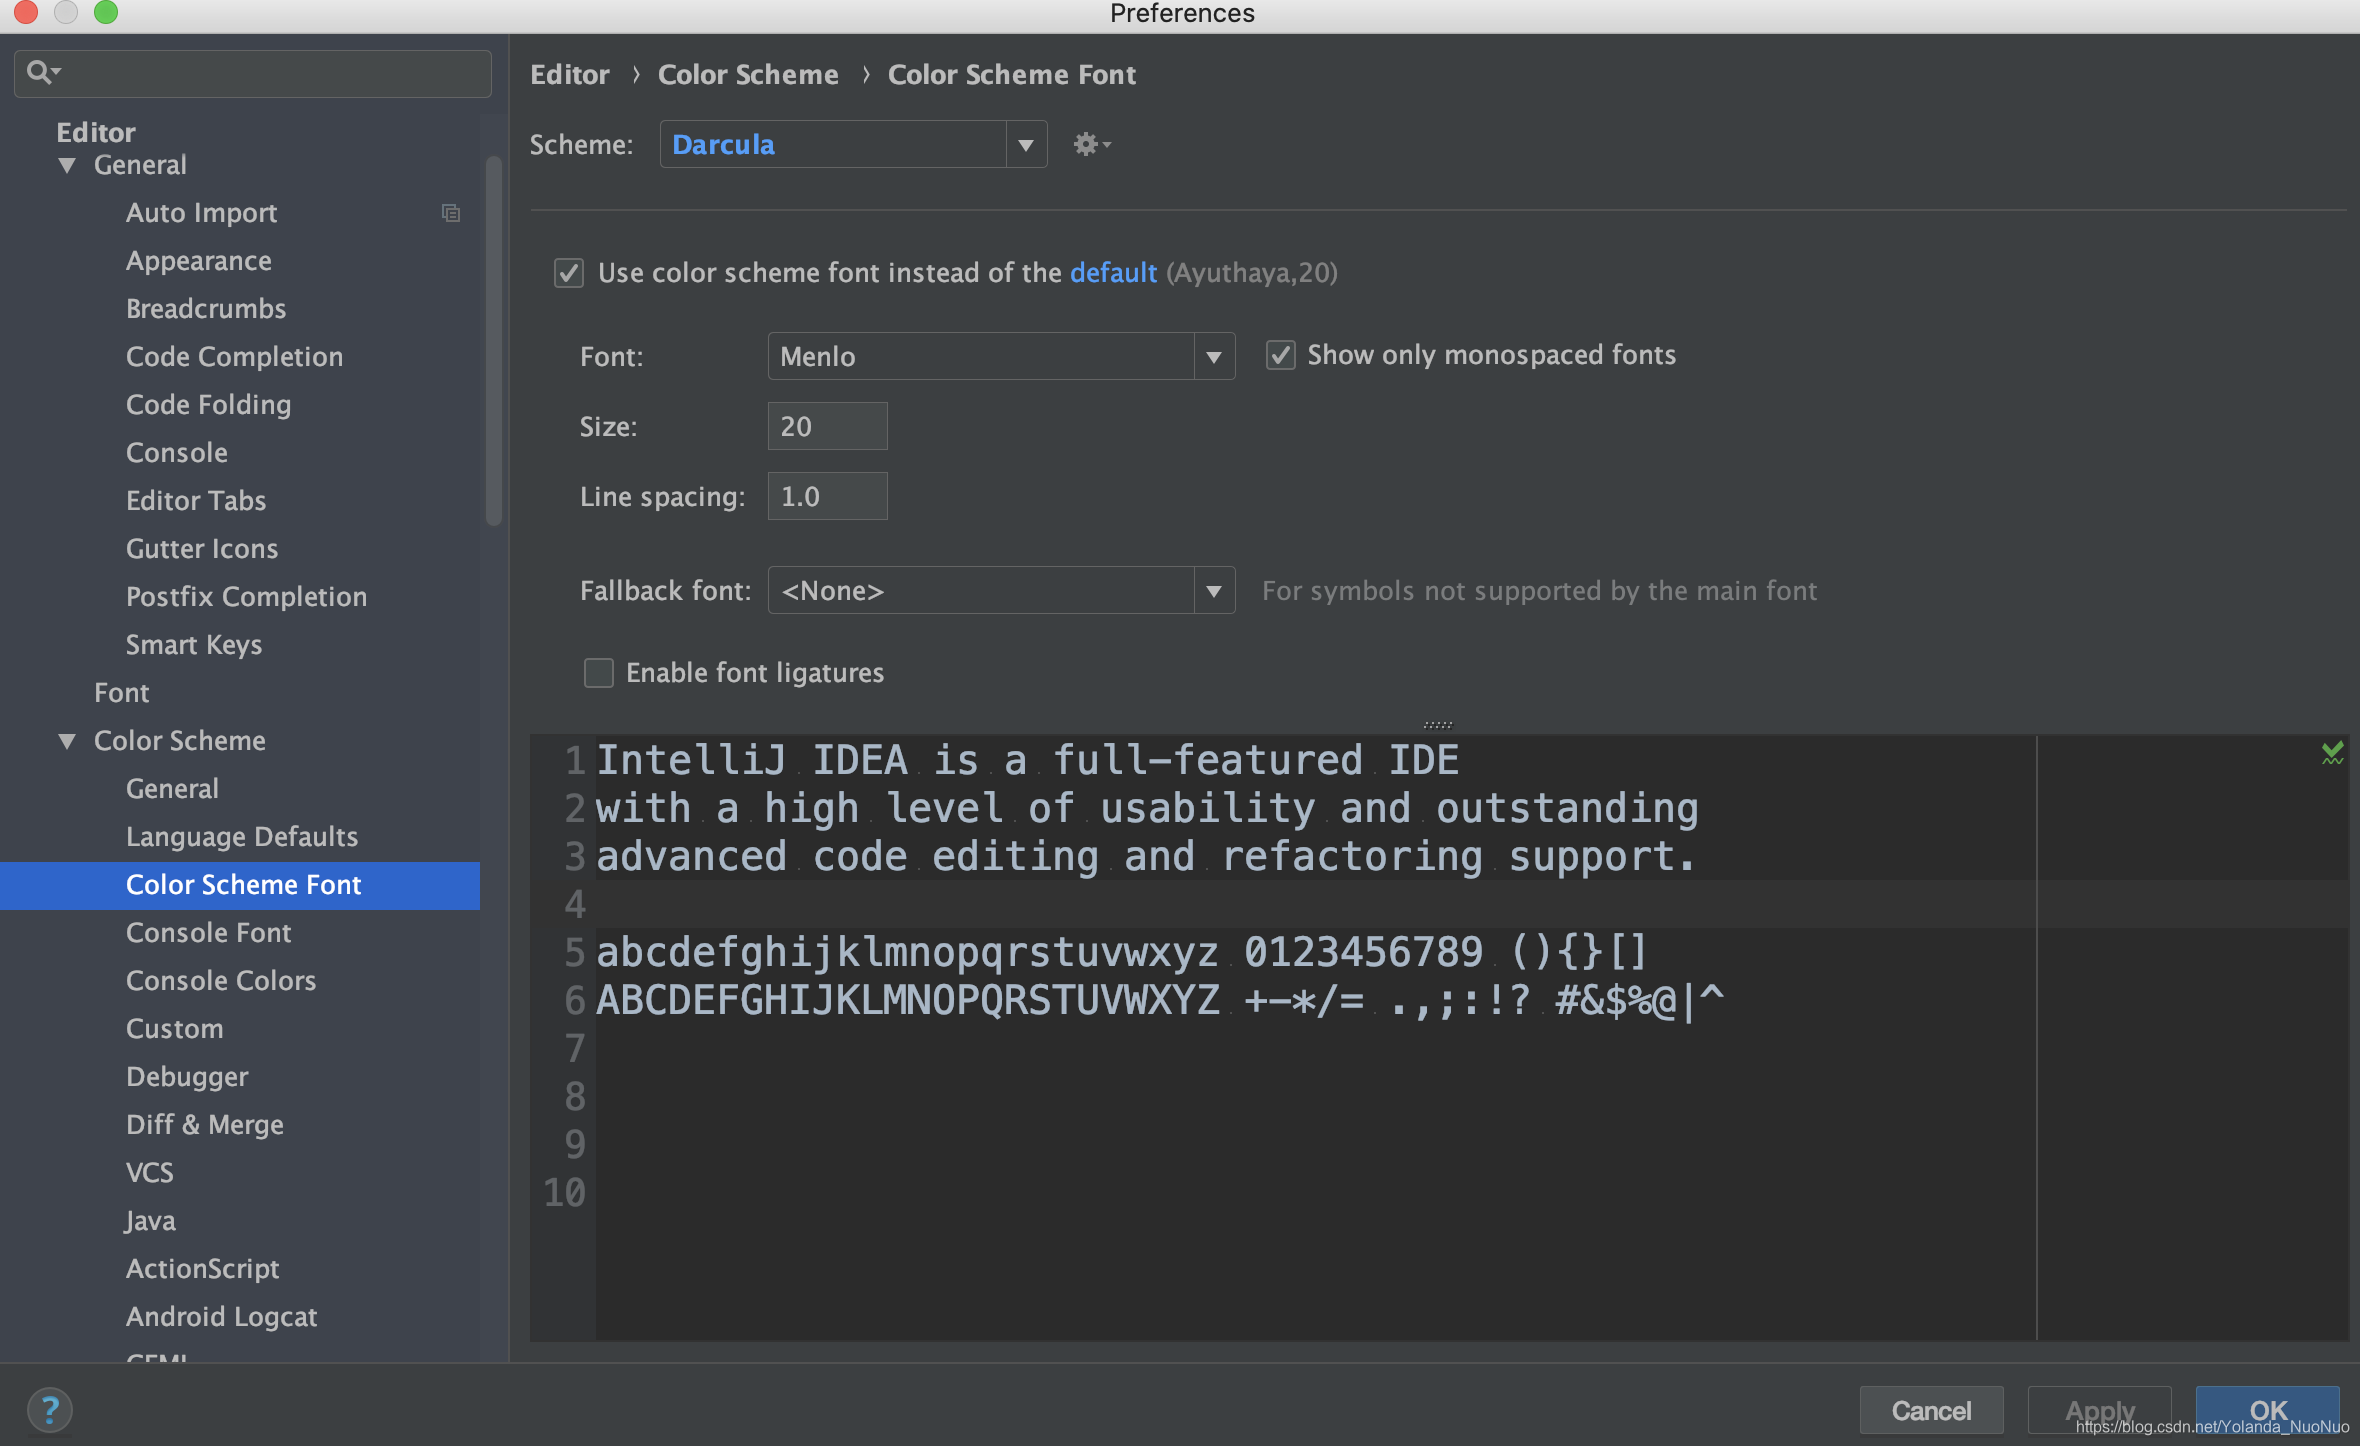Collapse the General tree node
2360x1446 pixels.
(x=67, y=165)
